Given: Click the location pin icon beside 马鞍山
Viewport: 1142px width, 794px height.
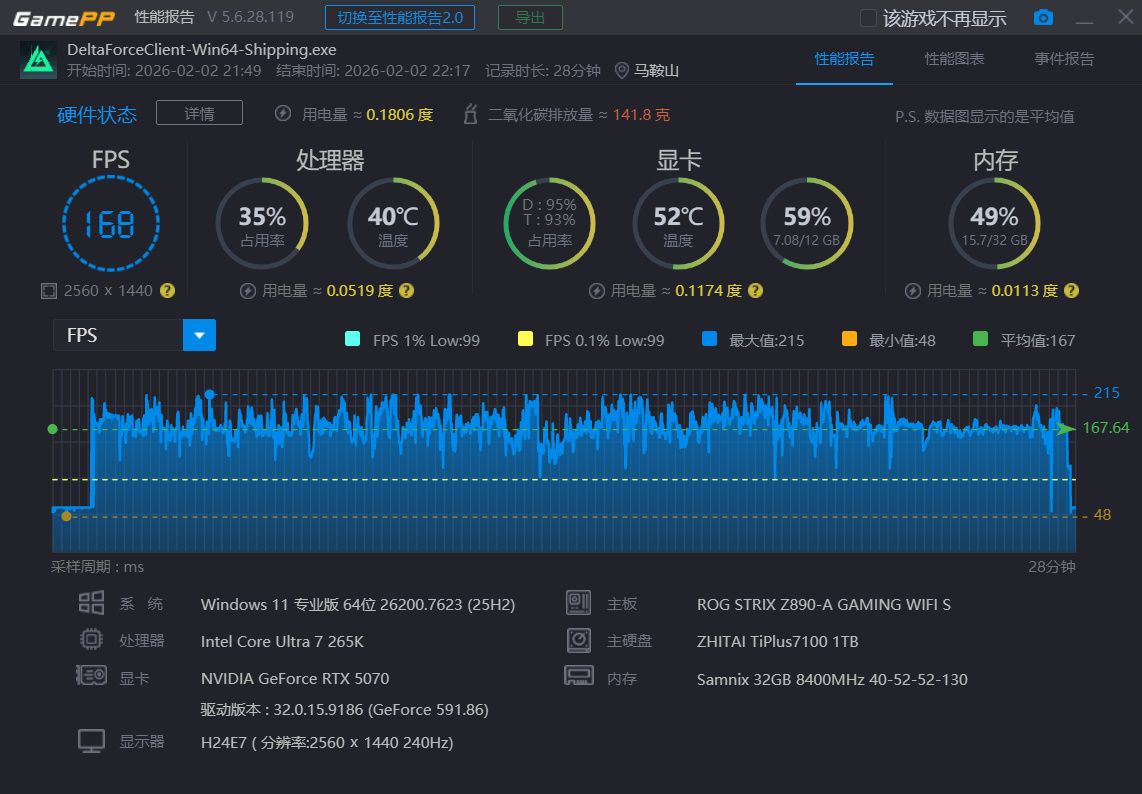Looking at the screenshot, I should [621, 71].
